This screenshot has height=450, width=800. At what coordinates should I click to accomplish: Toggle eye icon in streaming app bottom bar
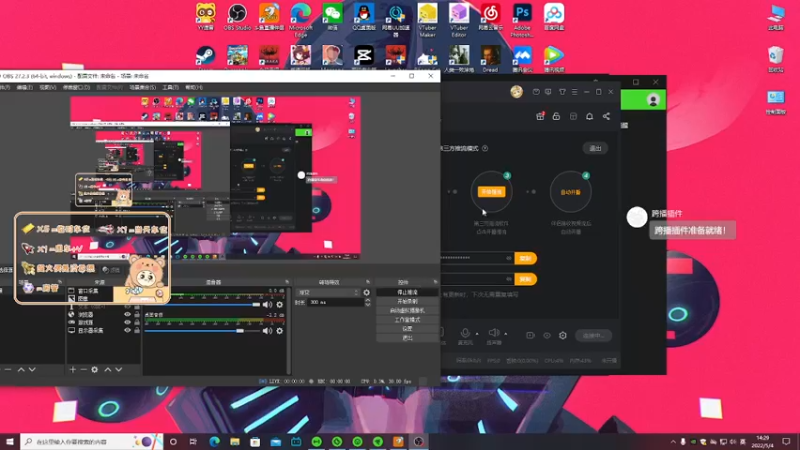click(x=546, y=335)
